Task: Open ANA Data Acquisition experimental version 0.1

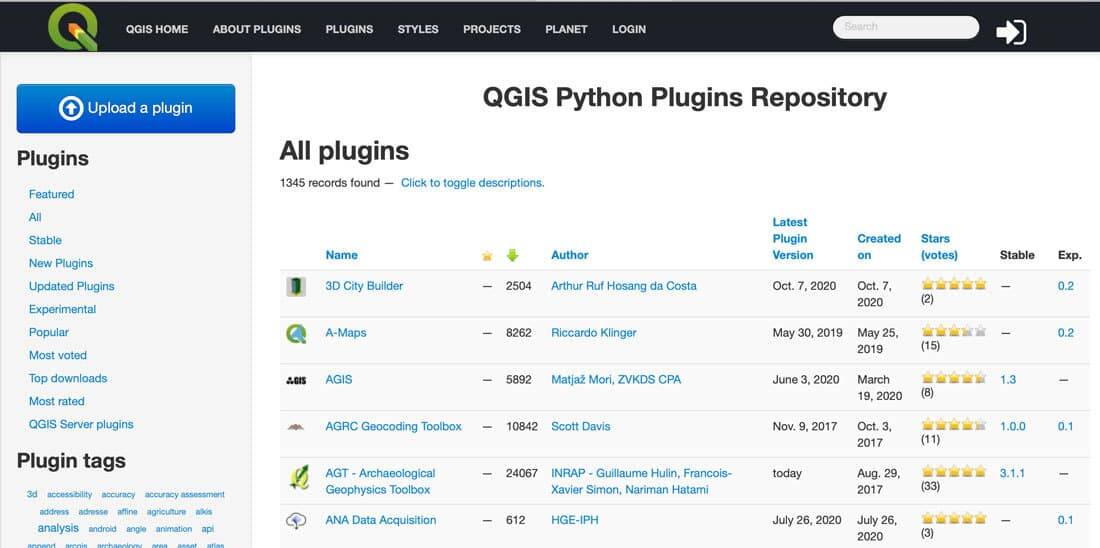Action: [1066, 521]
